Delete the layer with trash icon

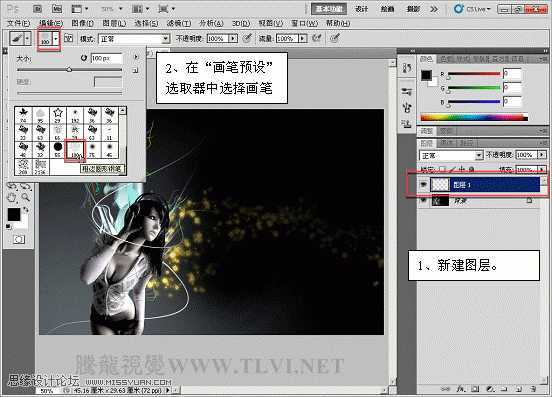534,389
